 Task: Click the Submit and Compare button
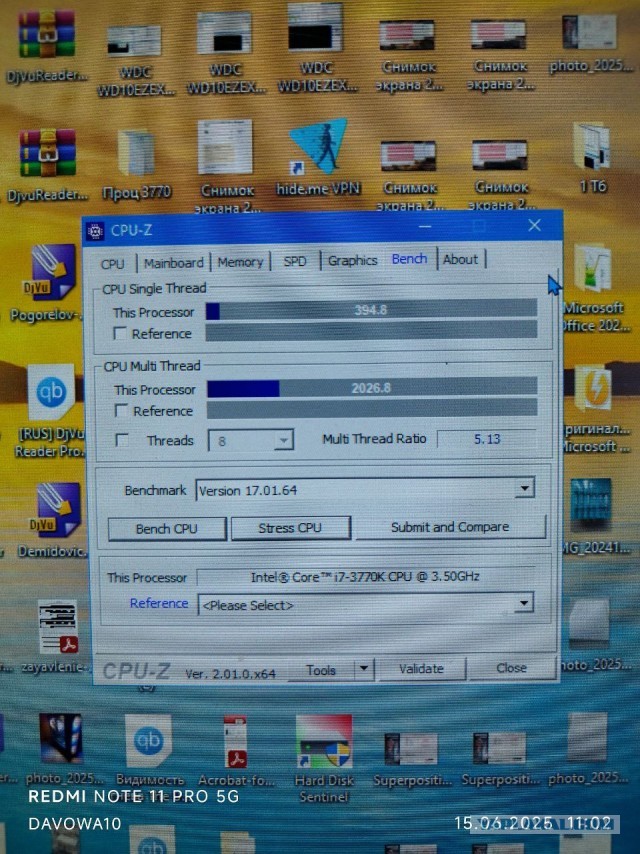click(x=450, y=527)
